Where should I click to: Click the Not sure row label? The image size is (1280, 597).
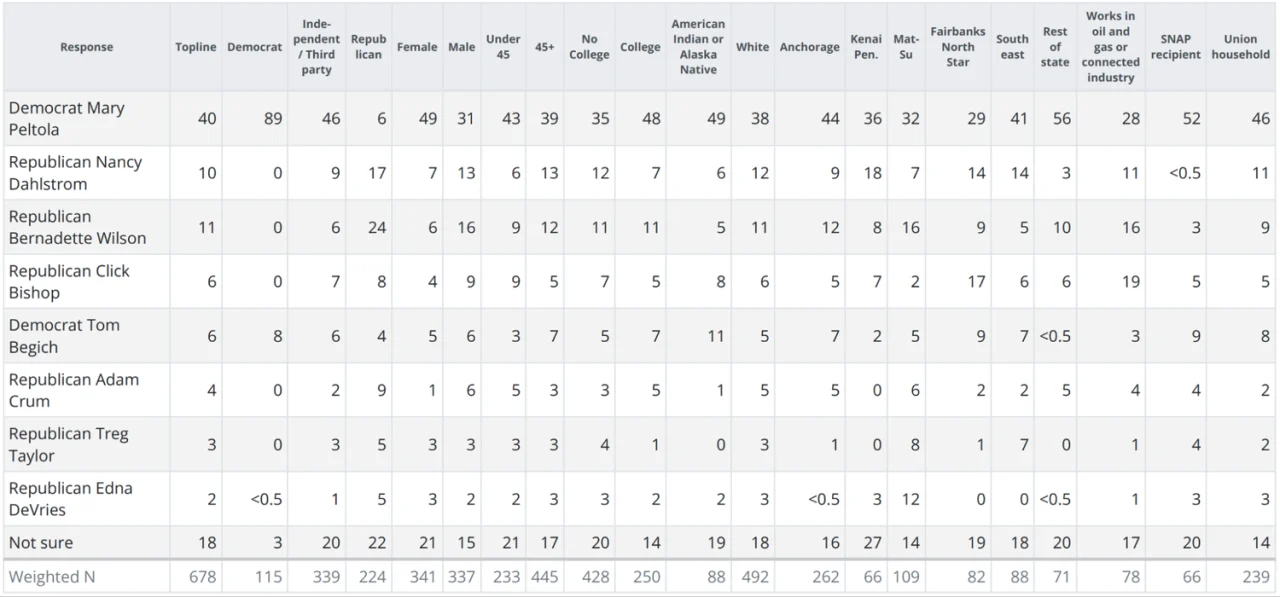tap(41, 542)
